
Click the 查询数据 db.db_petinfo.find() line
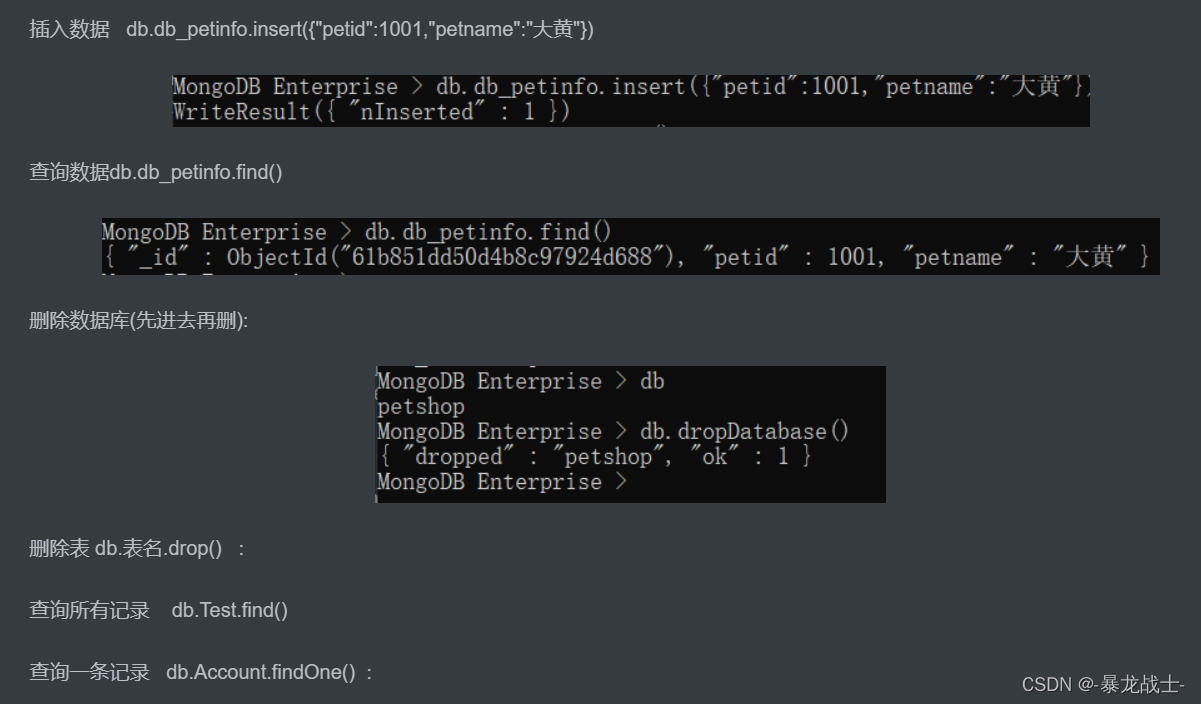(x=155, y=172)
